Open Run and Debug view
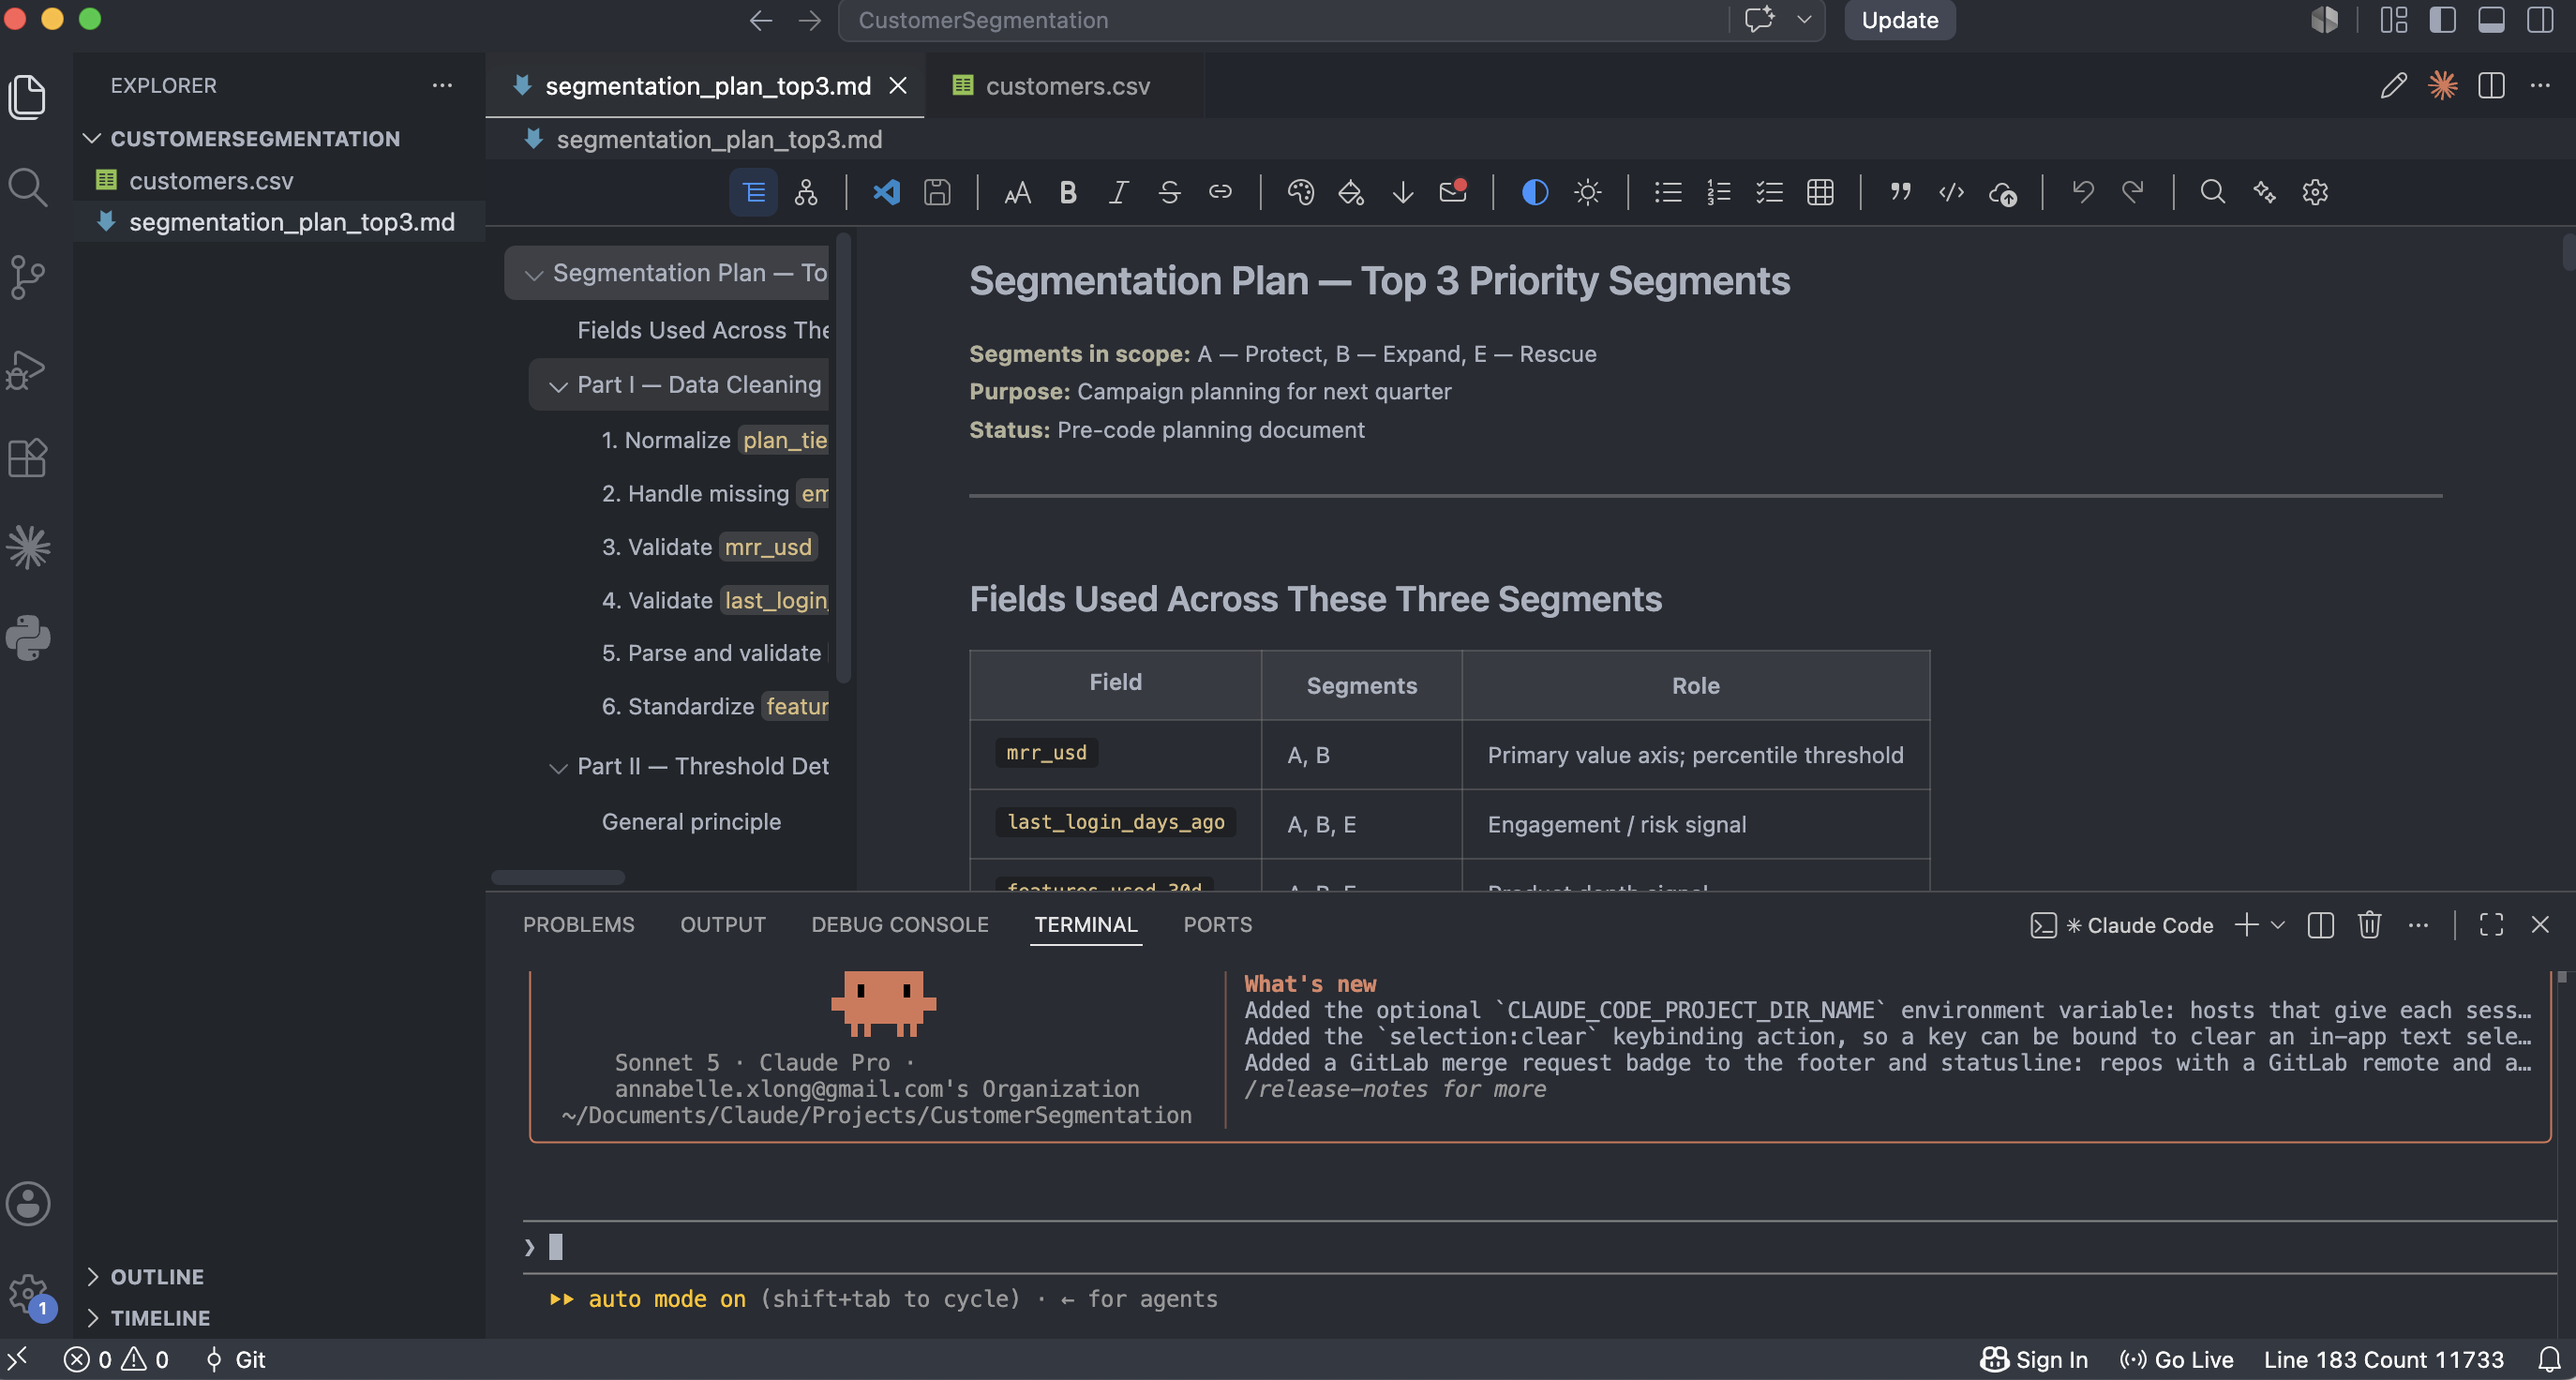This screenshot has height=1380, width=2576. 28,369
